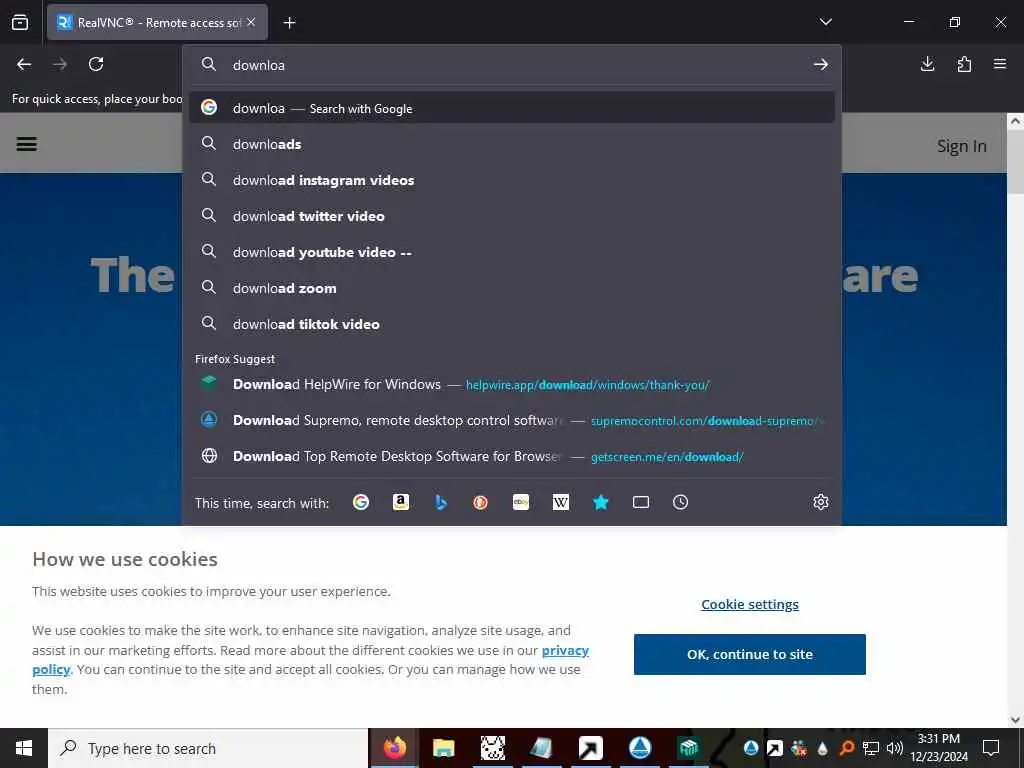
Task: Search history with the clock icon
Action: coord(680,502)
